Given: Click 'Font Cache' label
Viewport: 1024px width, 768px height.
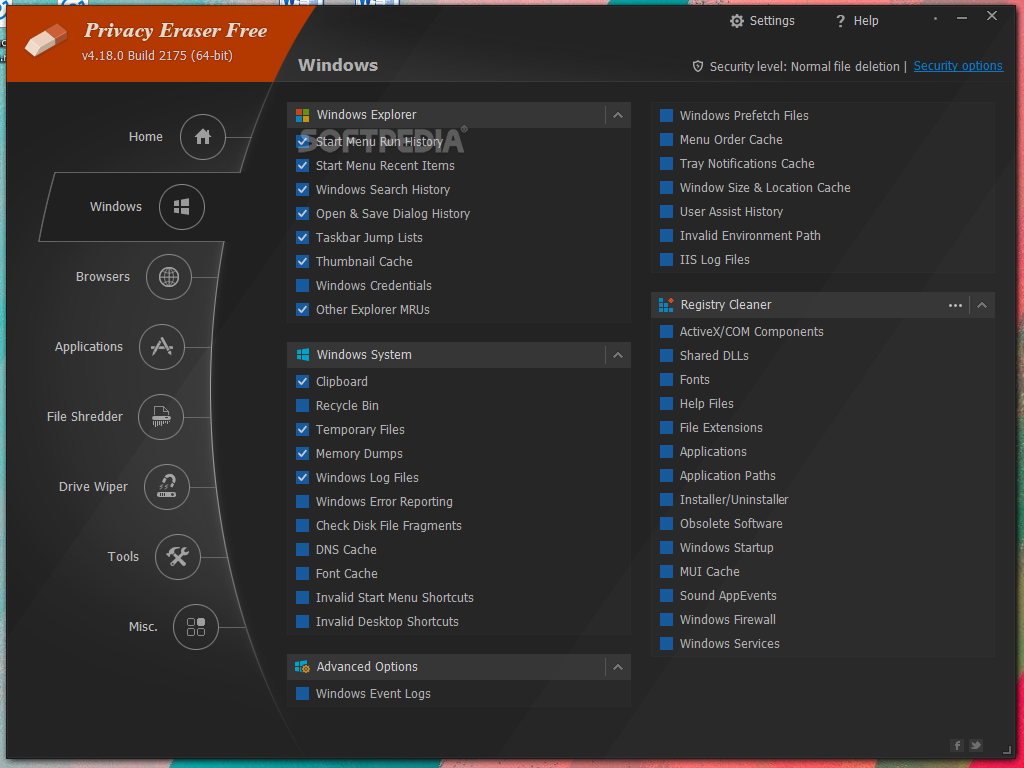Looking at the screenshot, I should click(347, 573).
